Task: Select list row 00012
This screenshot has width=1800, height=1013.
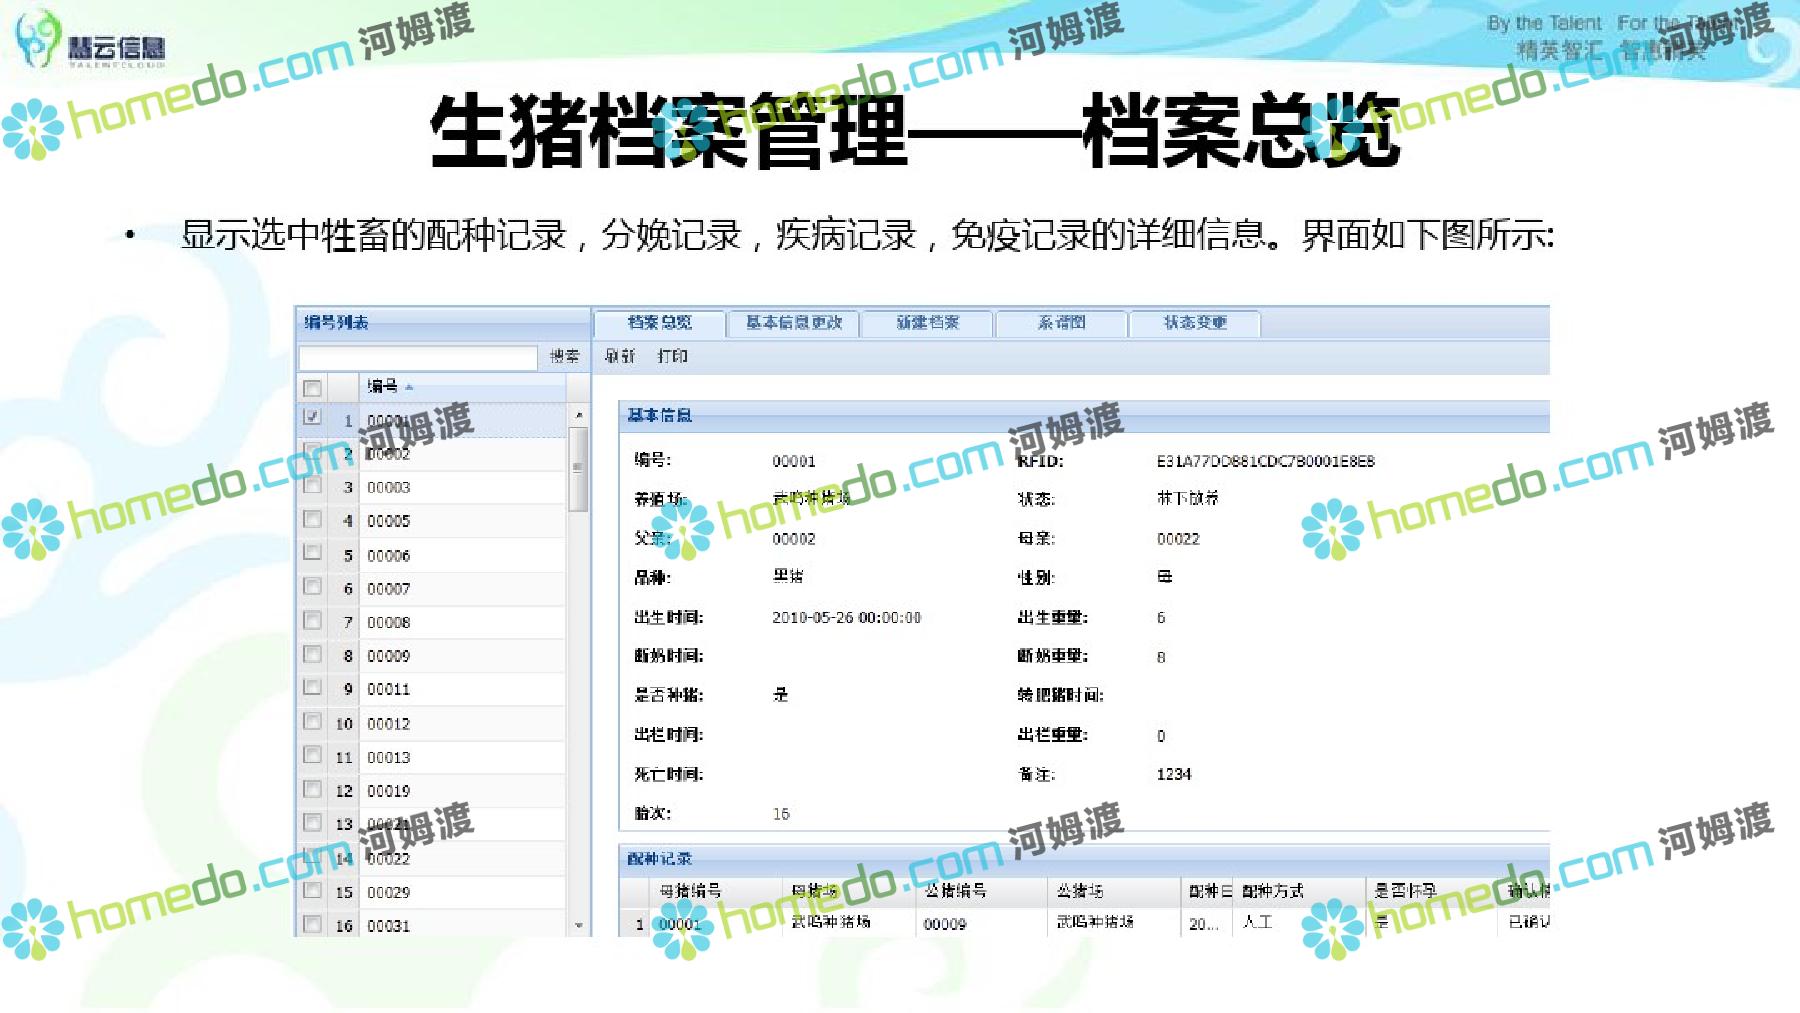Action: [432, 723]
